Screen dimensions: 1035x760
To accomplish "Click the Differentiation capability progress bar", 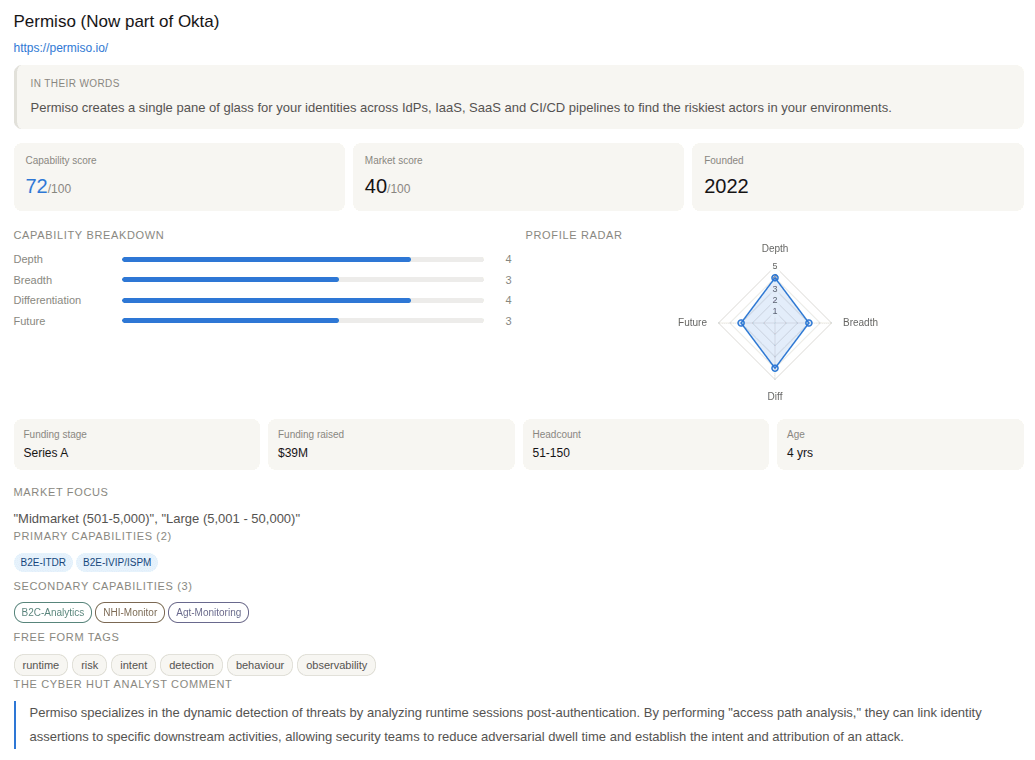I will point(303,300).
